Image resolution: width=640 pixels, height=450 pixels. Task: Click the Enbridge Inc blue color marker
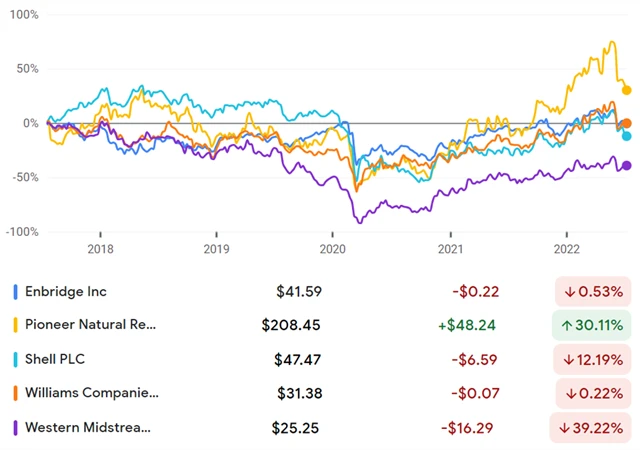coord(15,292)
